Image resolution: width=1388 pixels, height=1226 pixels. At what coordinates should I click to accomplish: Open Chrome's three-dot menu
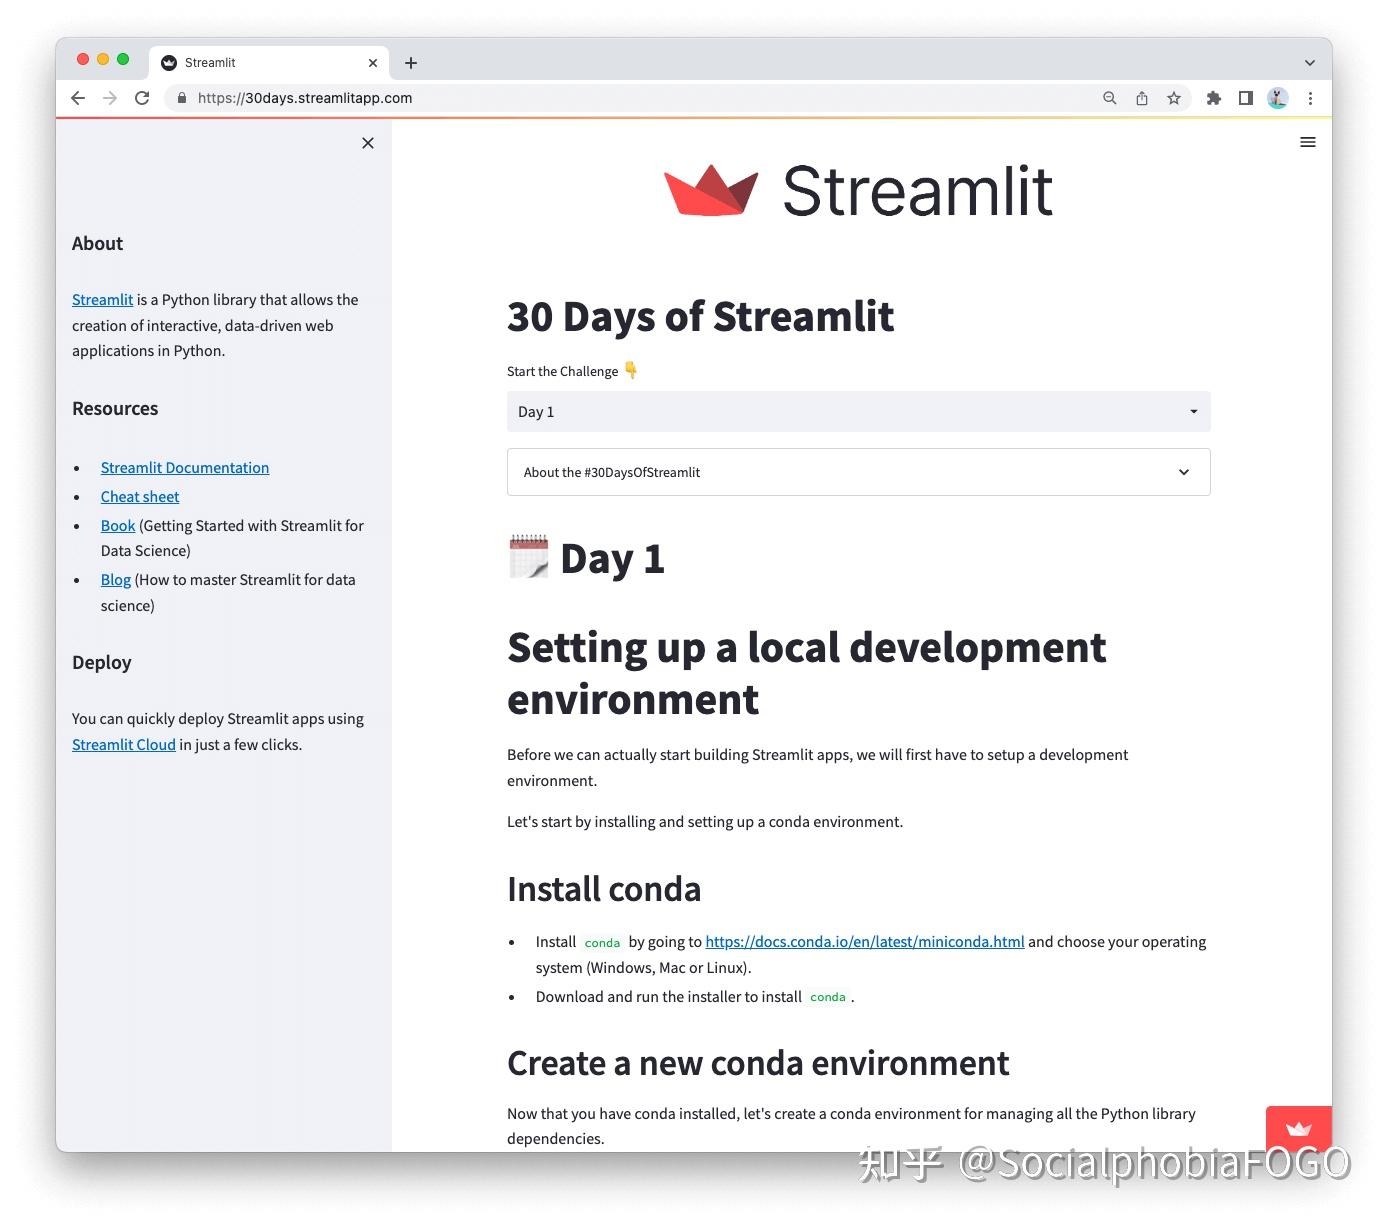coord(1311,98)
